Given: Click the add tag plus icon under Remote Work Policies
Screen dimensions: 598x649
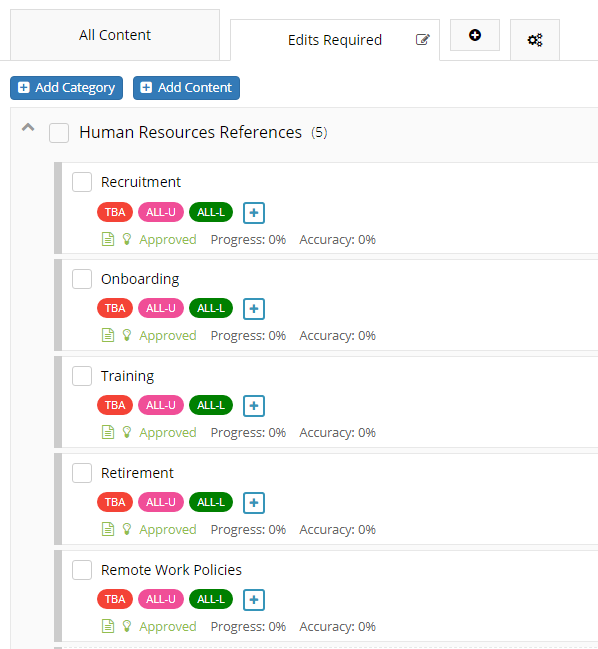Looking at the screenshot, I should (254, 600).
